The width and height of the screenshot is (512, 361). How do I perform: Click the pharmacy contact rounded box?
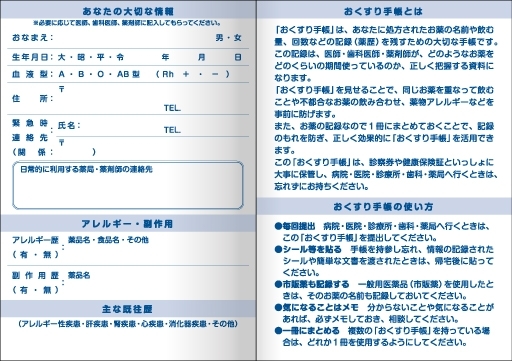128,185
